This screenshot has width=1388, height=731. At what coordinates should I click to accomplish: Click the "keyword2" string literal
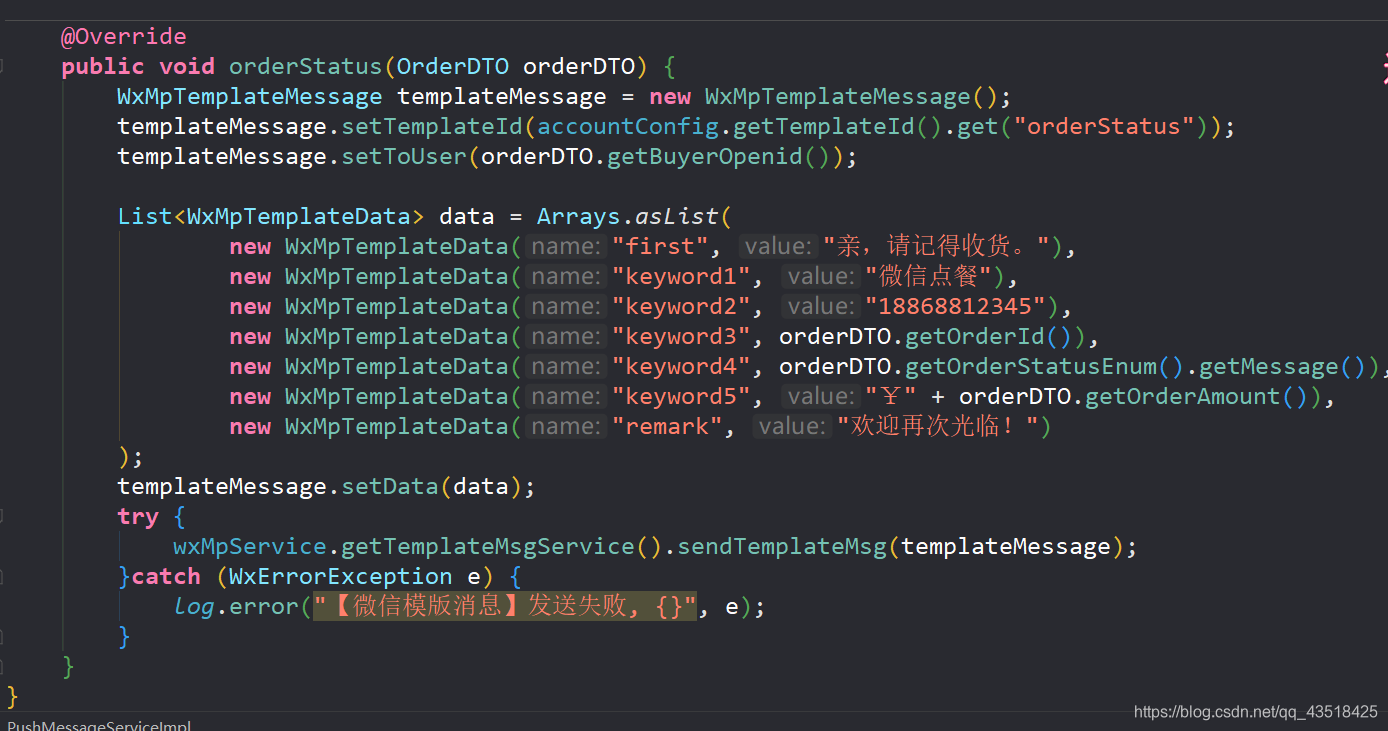[x=682, y=307]
